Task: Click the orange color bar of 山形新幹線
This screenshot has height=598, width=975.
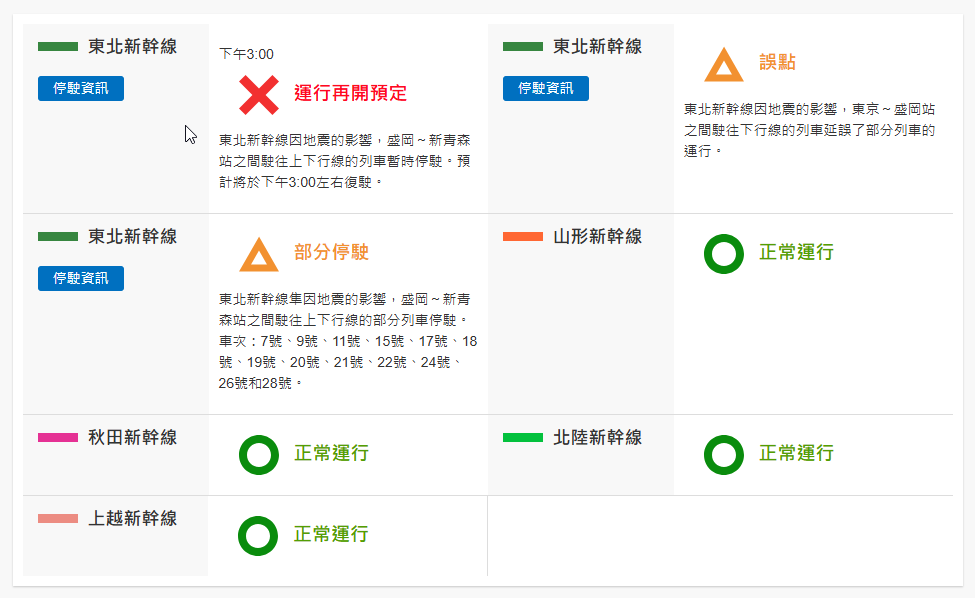Action: click(522, 237)
